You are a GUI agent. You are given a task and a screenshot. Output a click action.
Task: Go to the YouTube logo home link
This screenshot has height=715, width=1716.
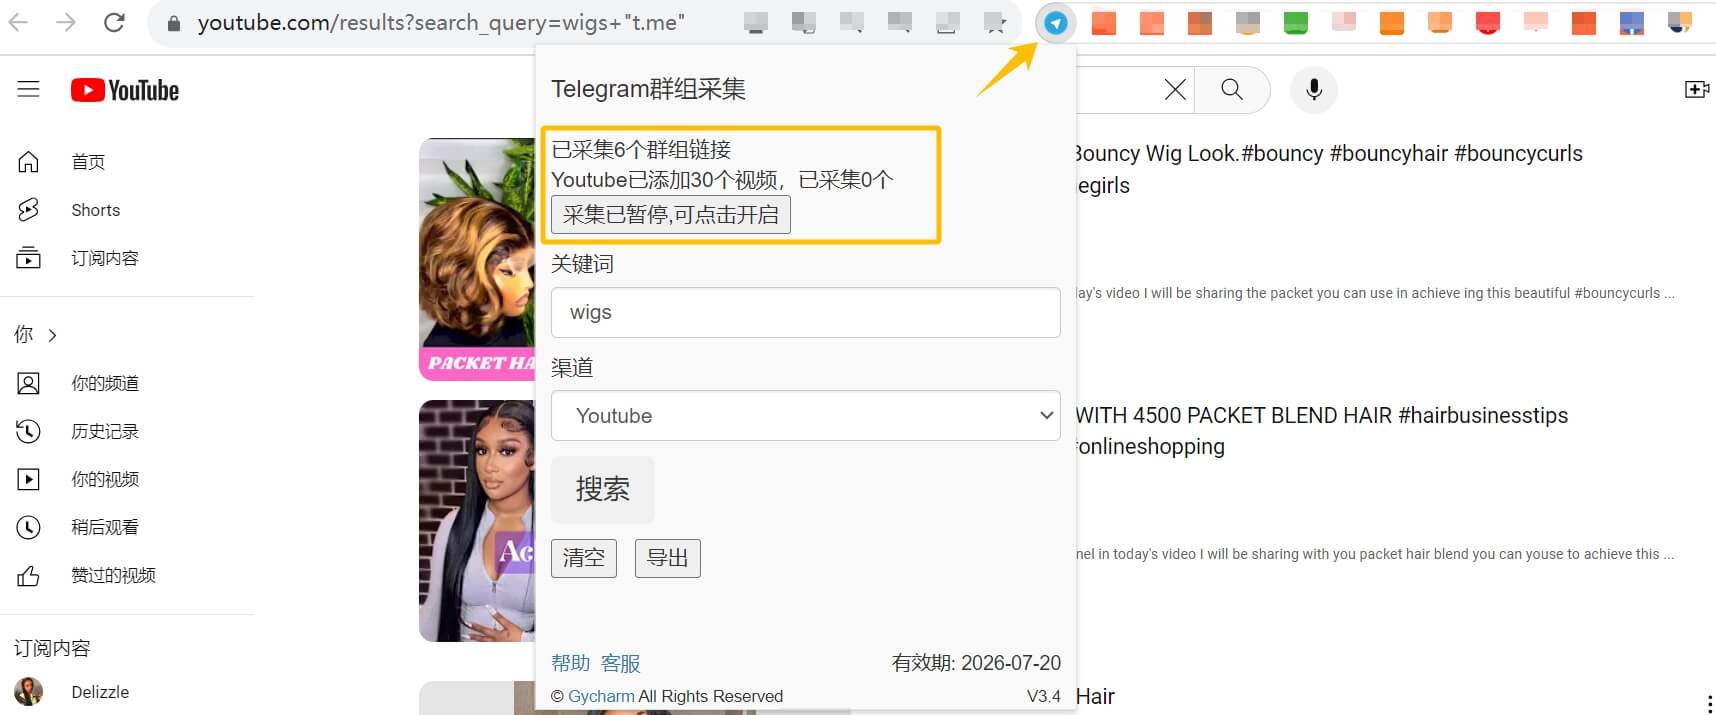(x=125, y=90)
